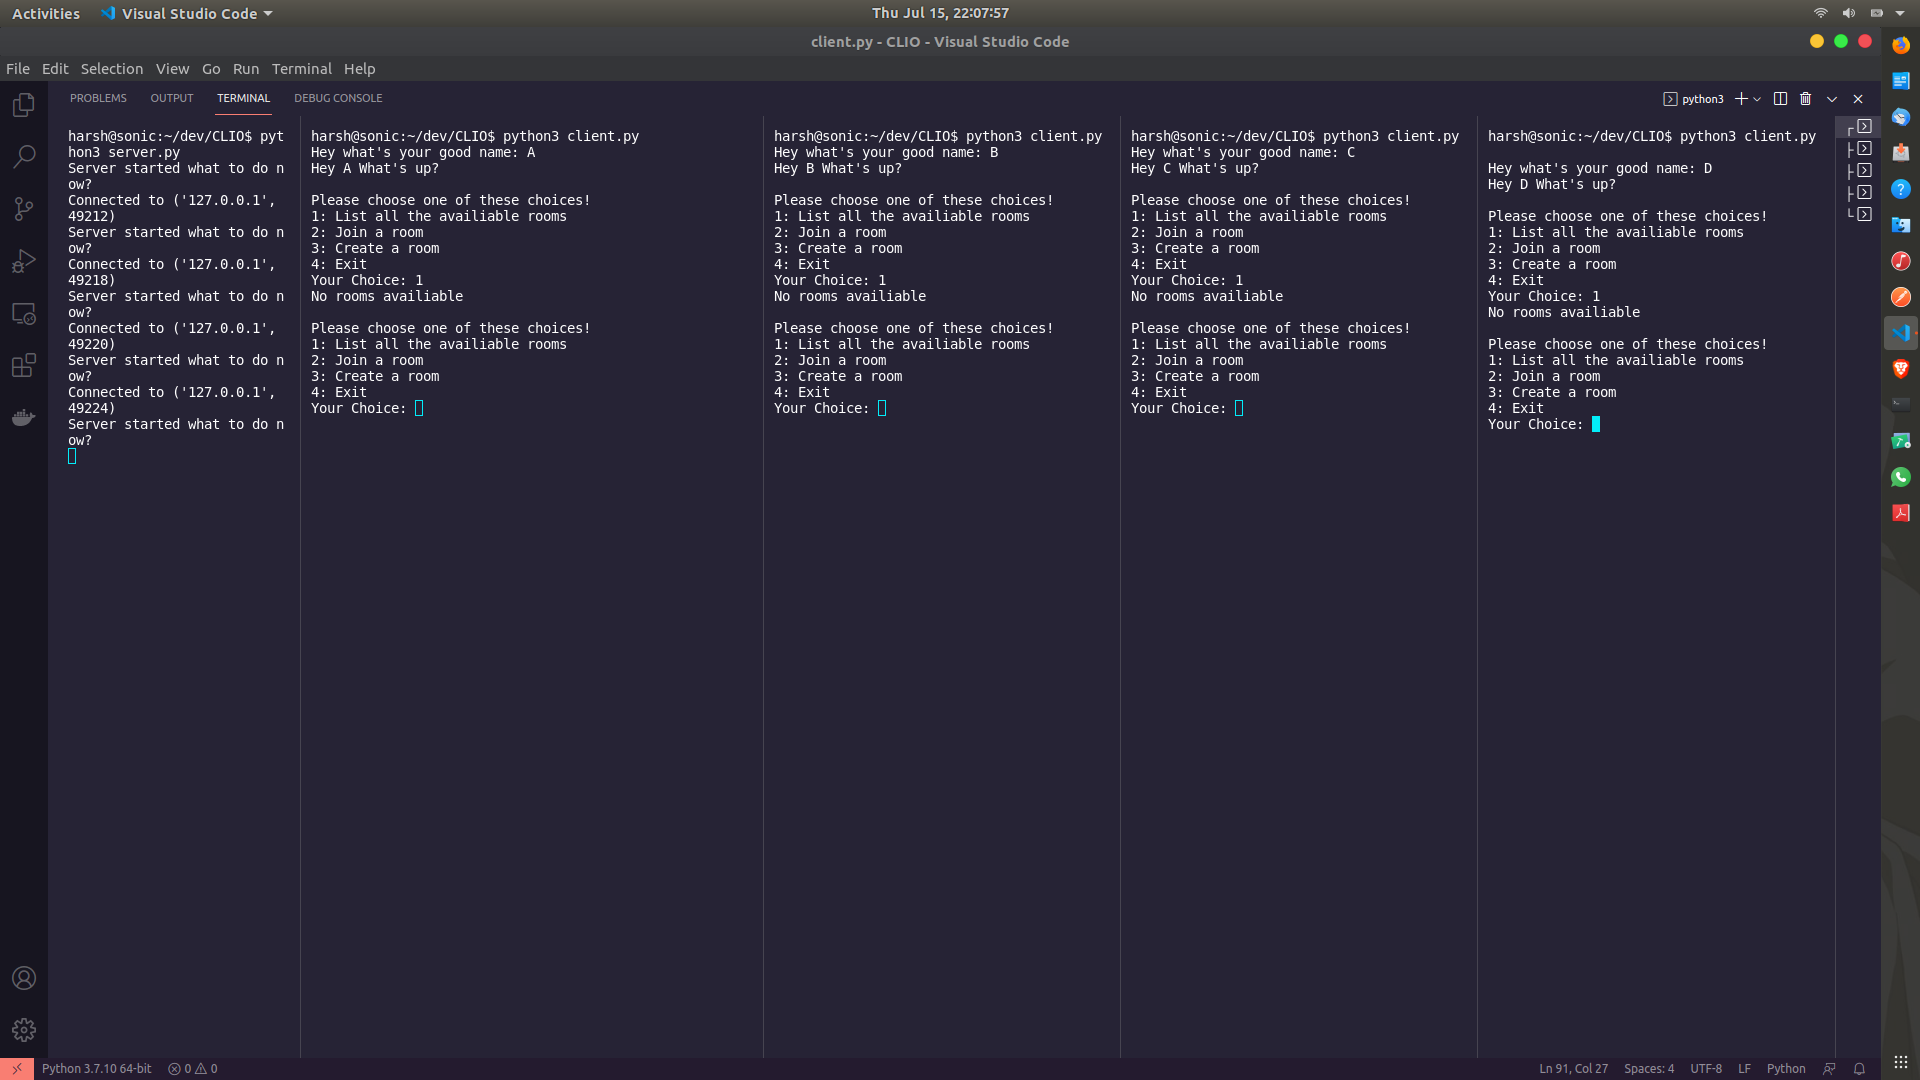Open Brave browser from the dock

click(1901, 368)
